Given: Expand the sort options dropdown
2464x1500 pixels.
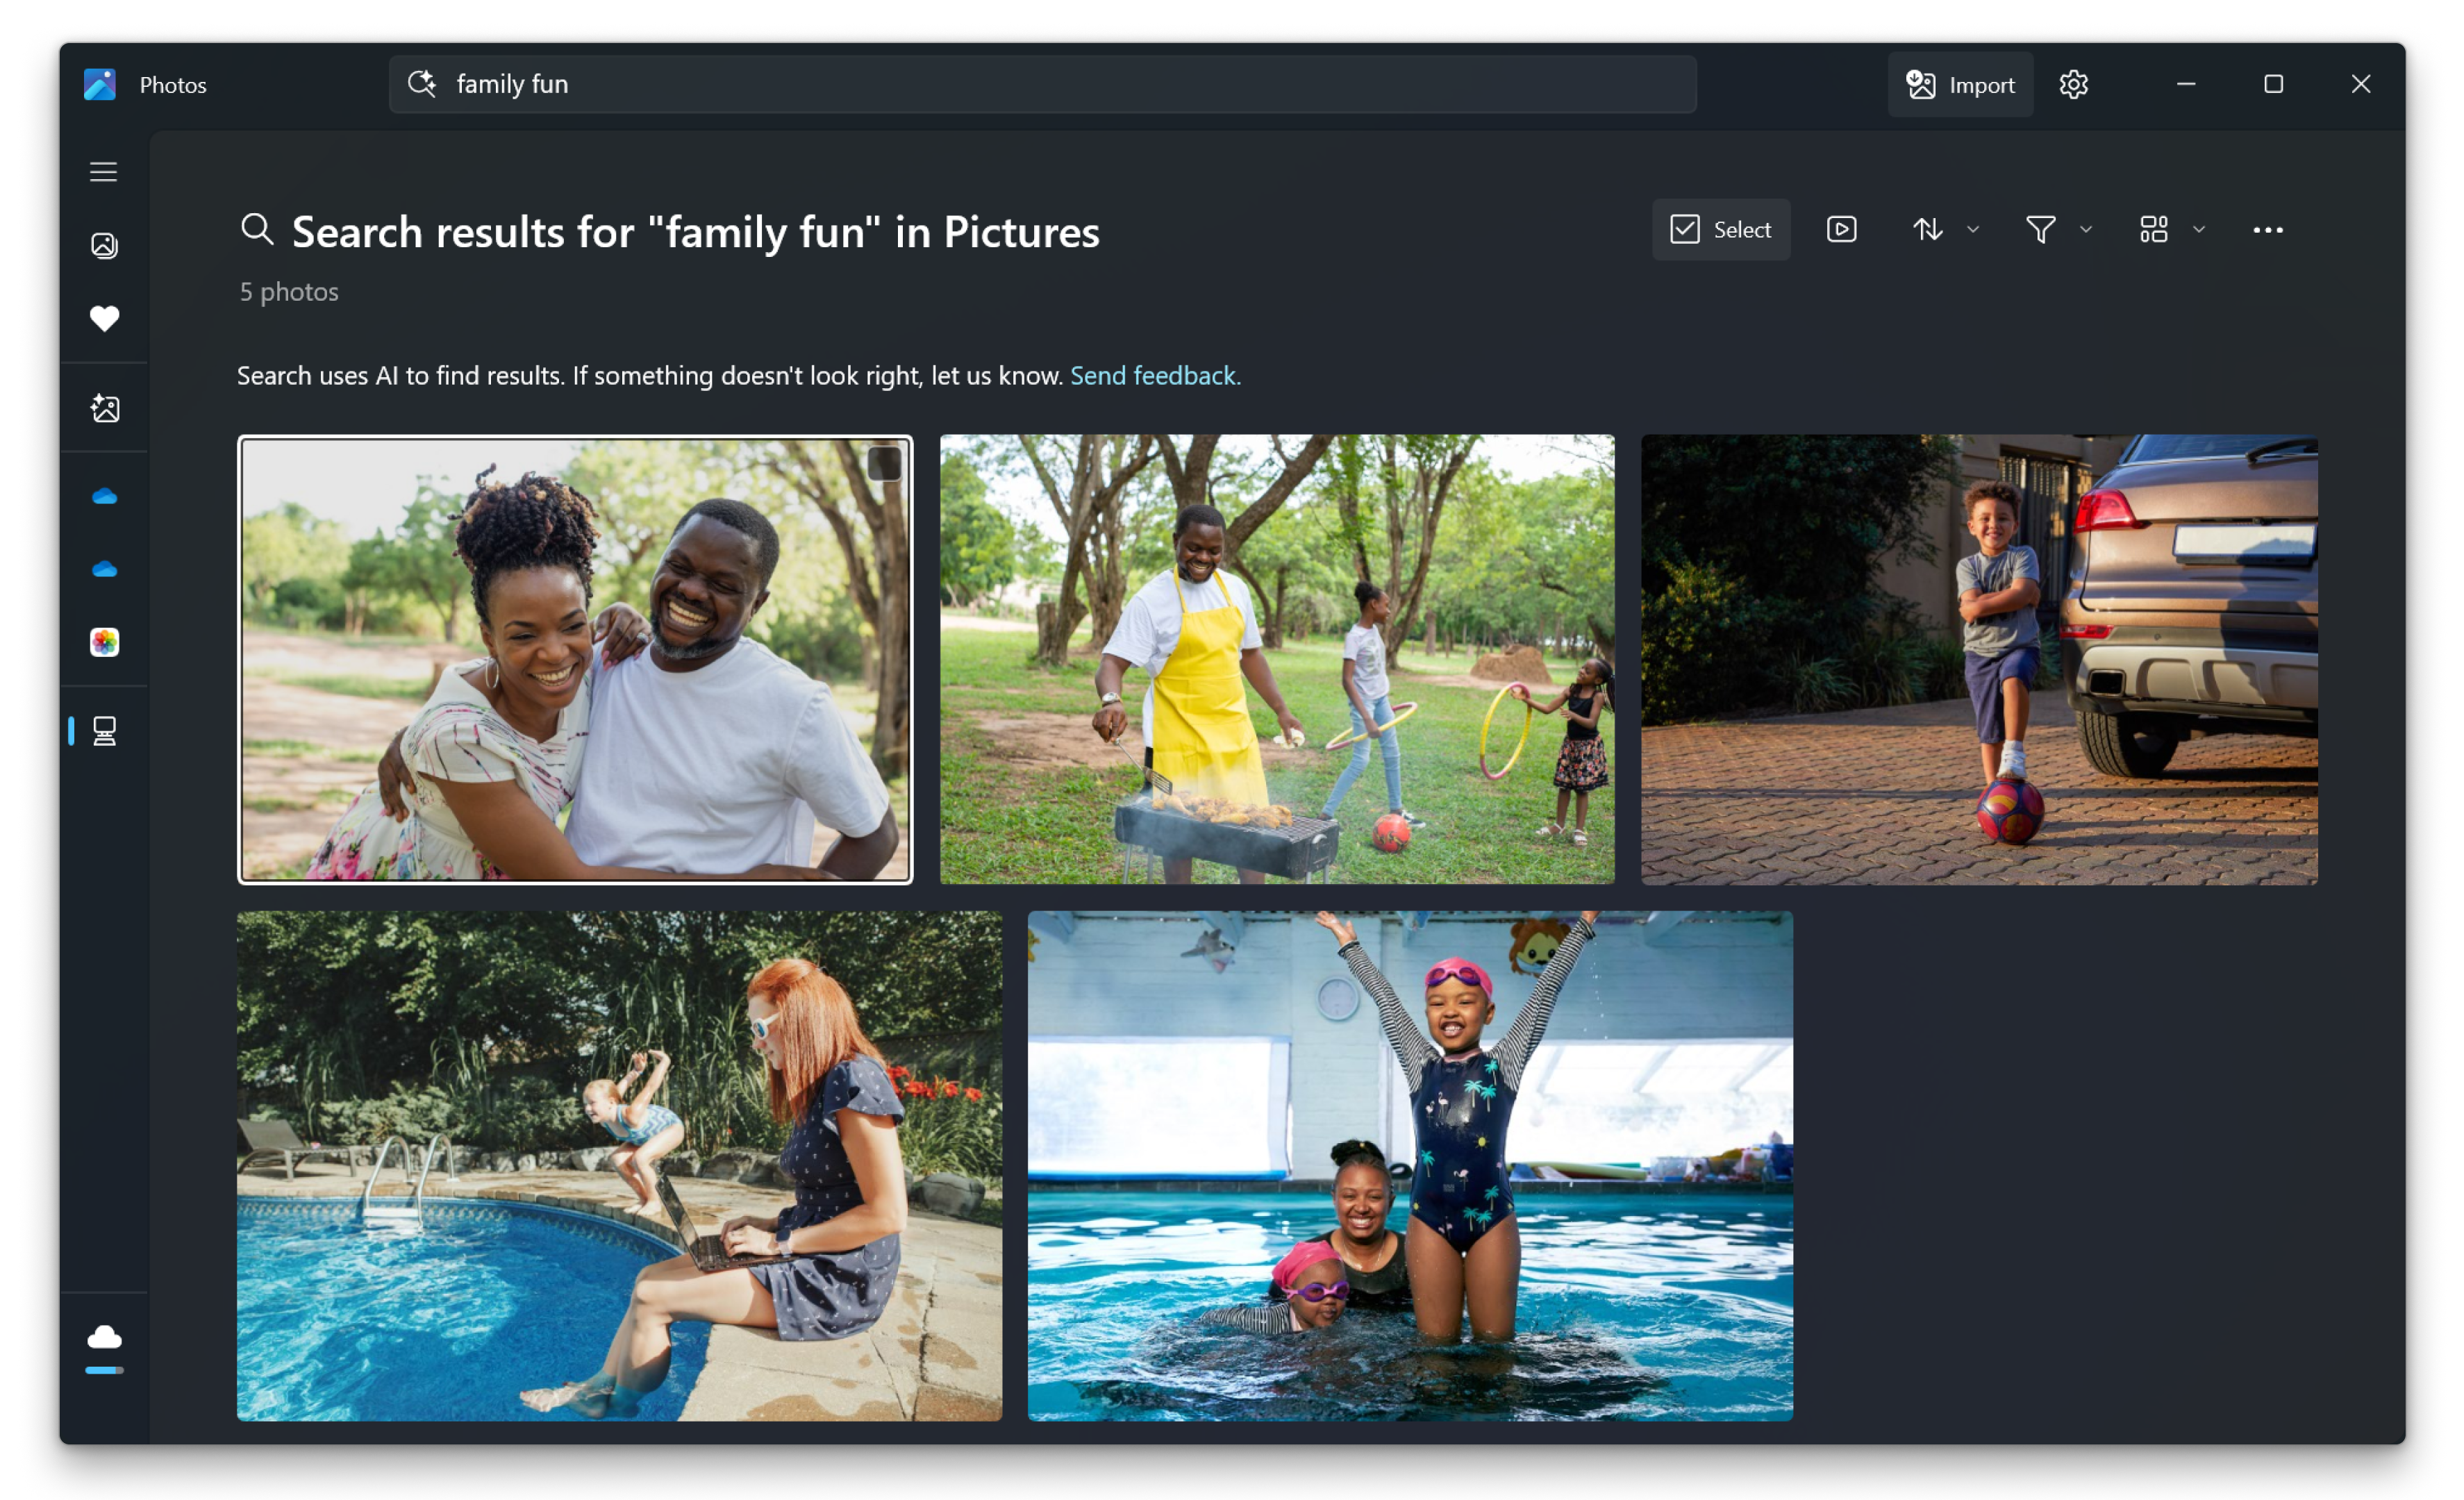Looking at the screenshot, I should 1972,229.
